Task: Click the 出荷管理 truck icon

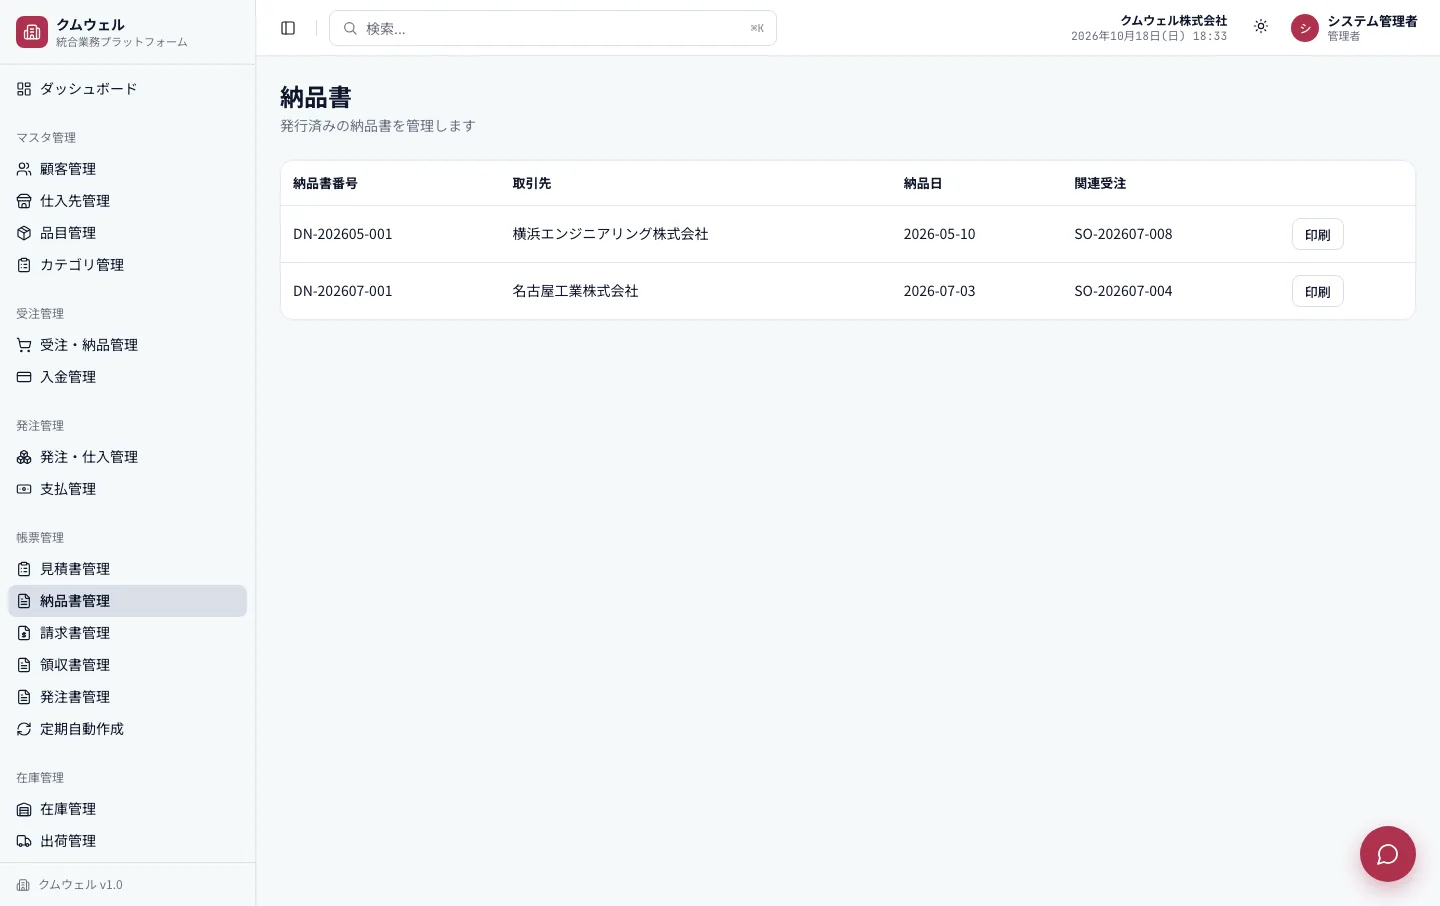Action: pyautogui.click(x=24, y=841)
